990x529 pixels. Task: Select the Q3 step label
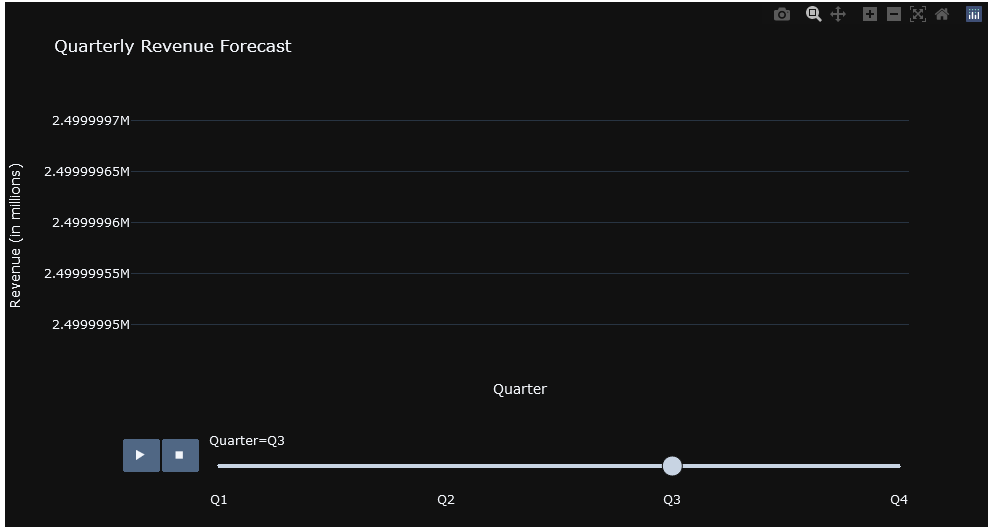click(672, 500)
